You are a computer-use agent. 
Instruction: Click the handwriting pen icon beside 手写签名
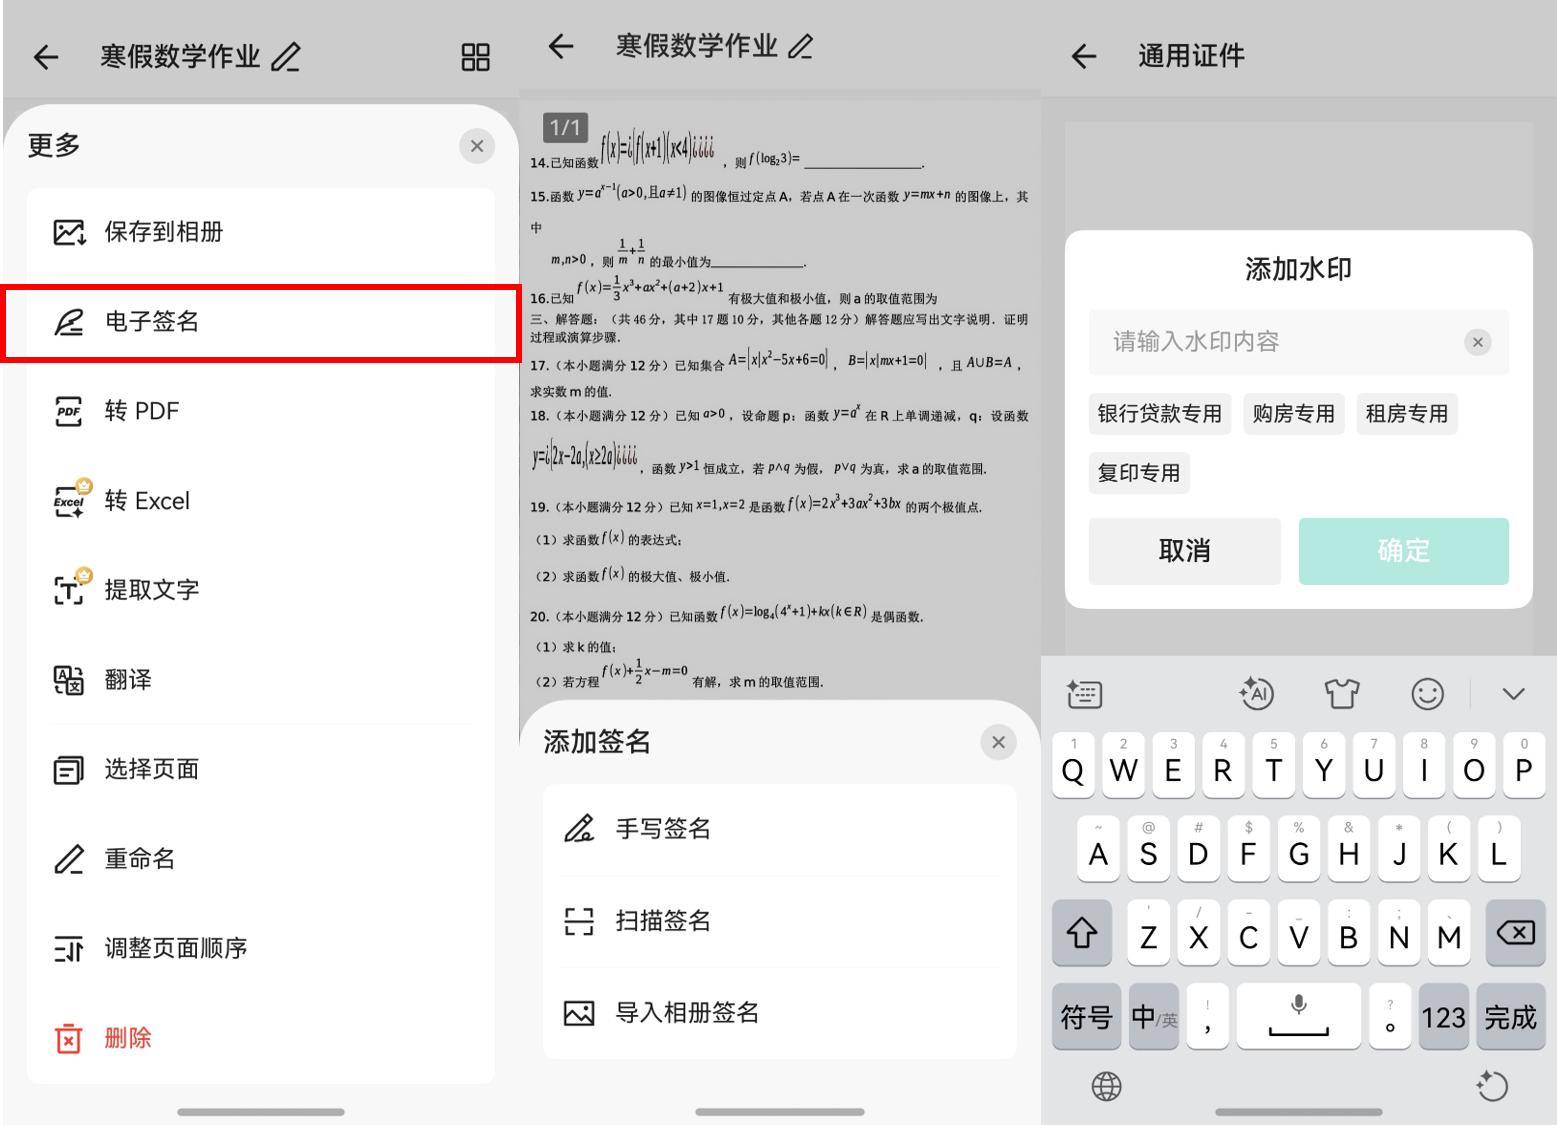coord(579,829)
